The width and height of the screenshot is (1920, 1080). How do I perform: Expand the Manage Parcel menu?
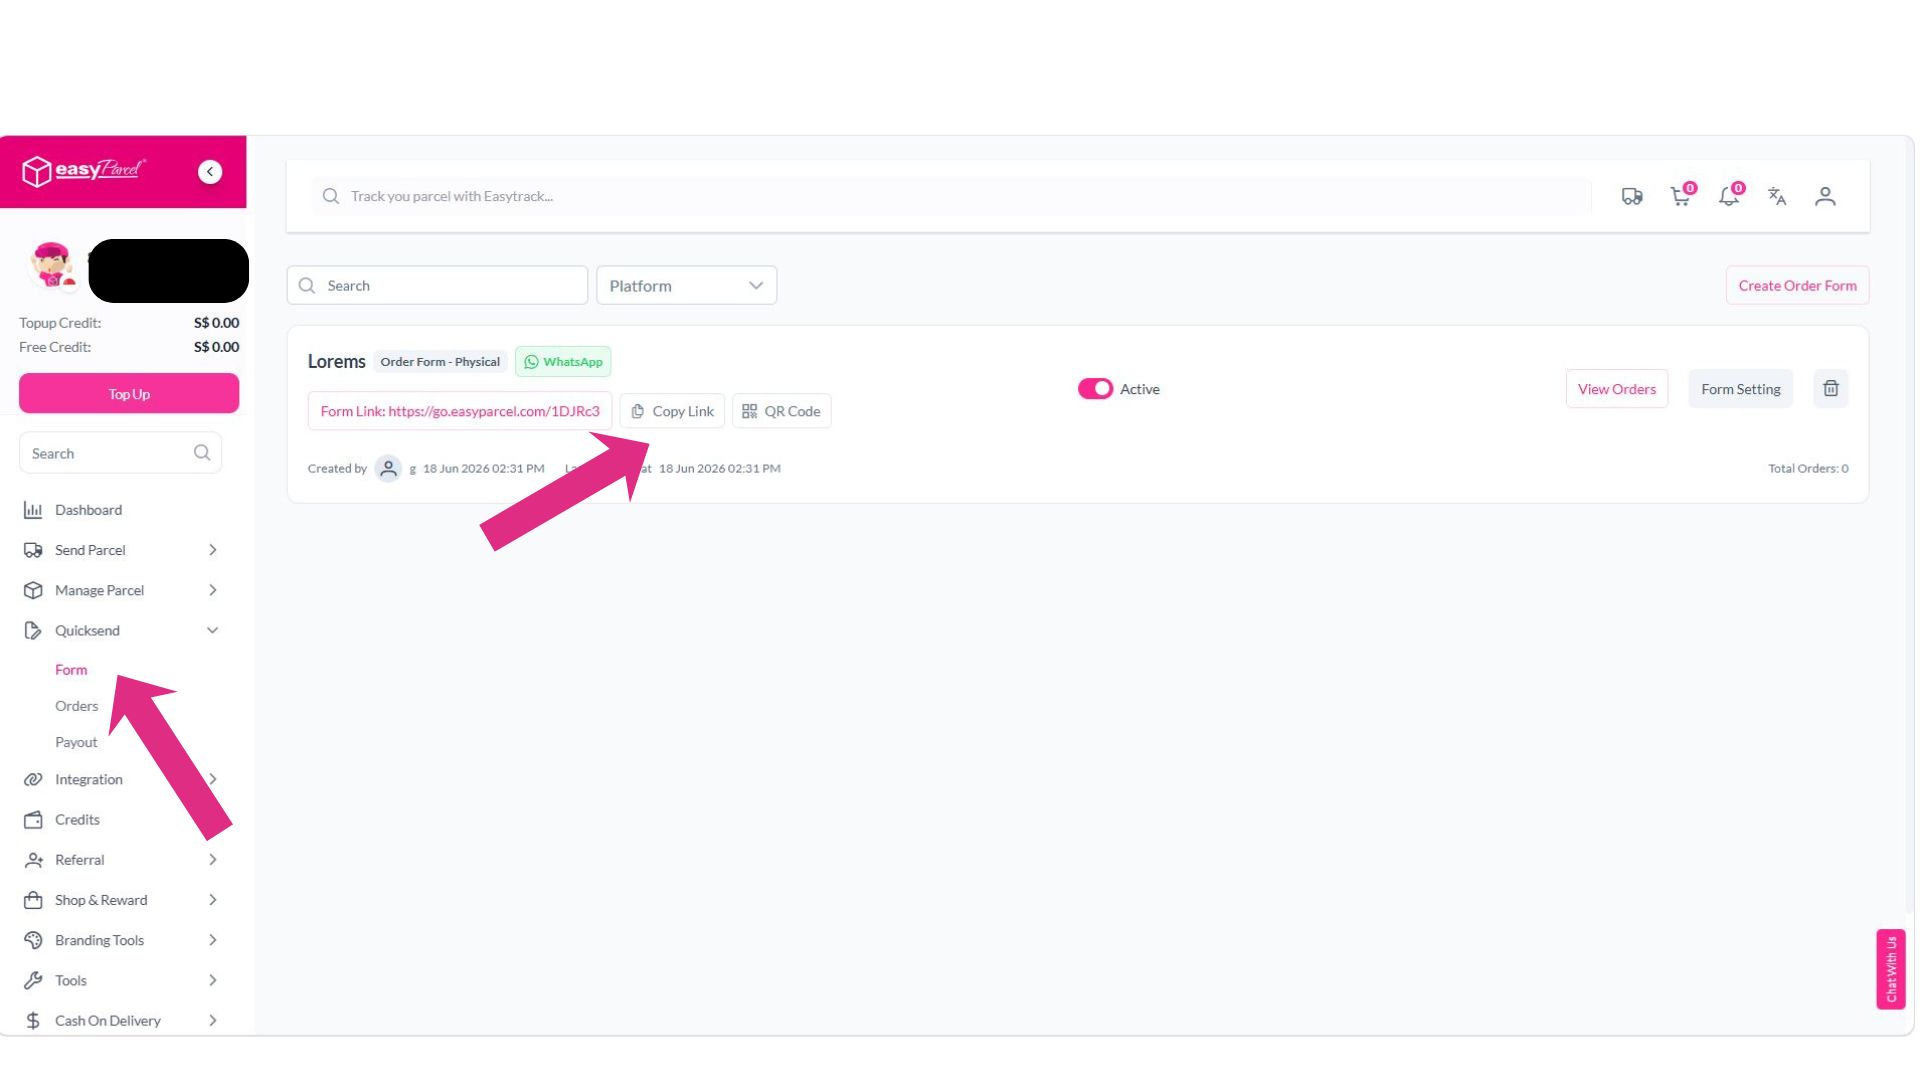click(x=120, y=590)
